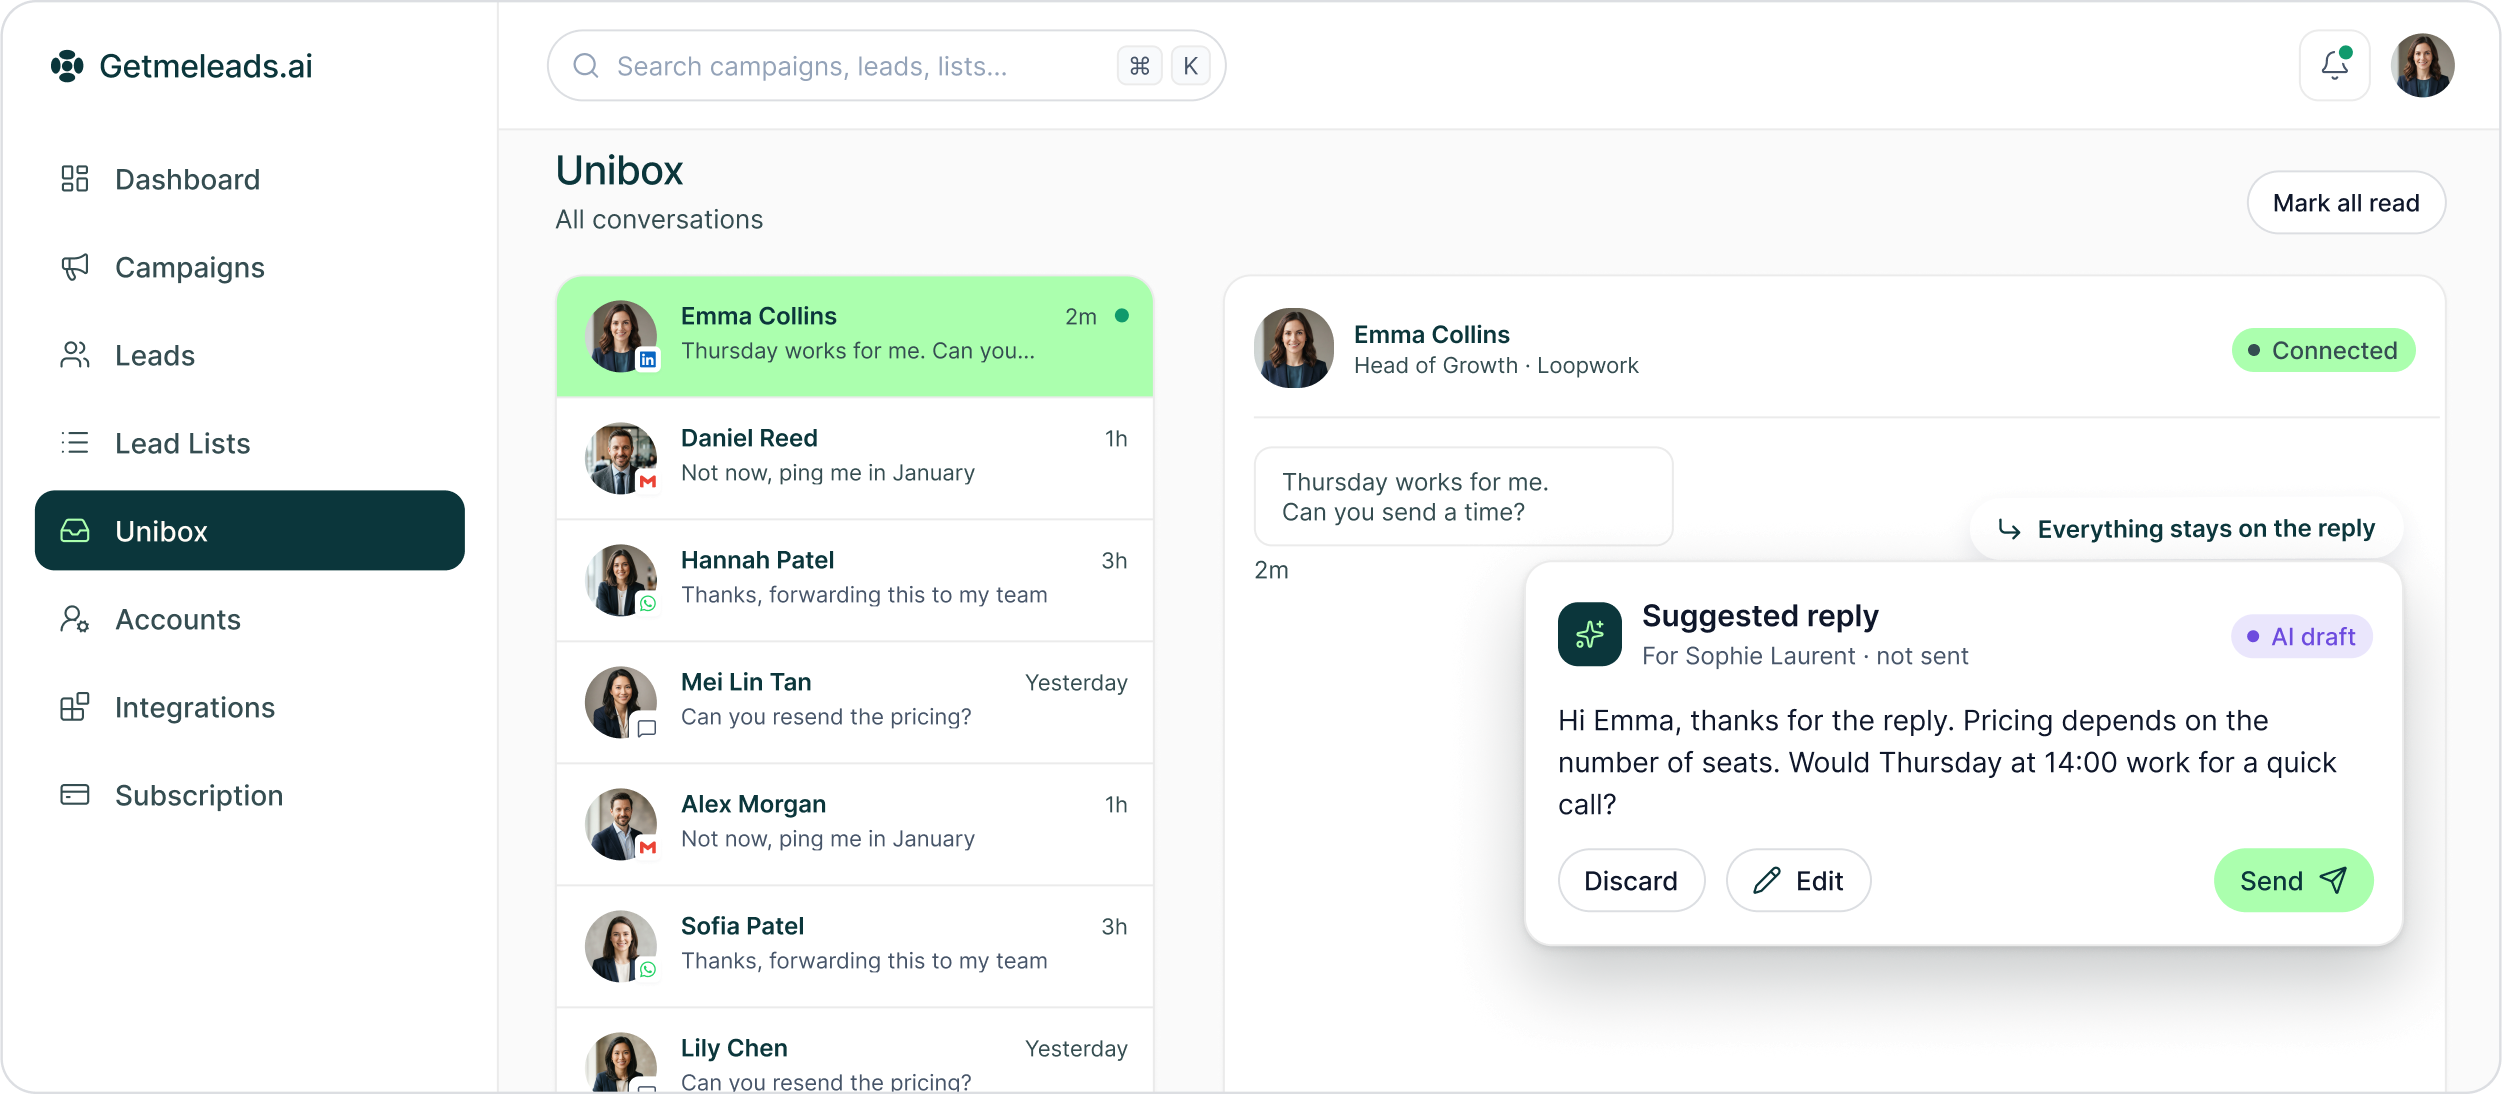Click the Campaigns megaphone icon
The height and width of the screenshot is (1094, 2502).
(75, 267)
